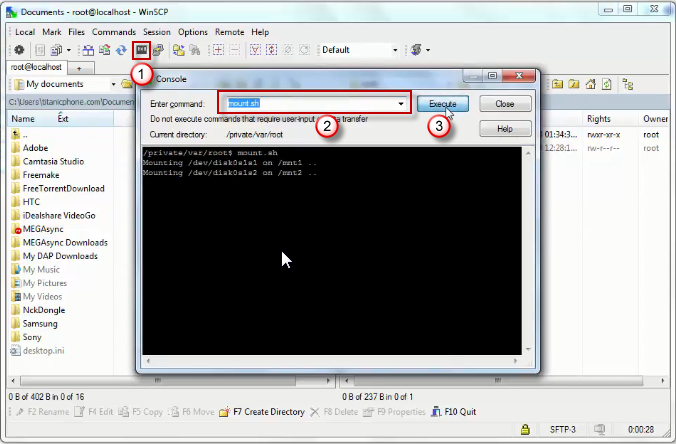Click the Queue view icon in toolbar

[x=40, y=50]
